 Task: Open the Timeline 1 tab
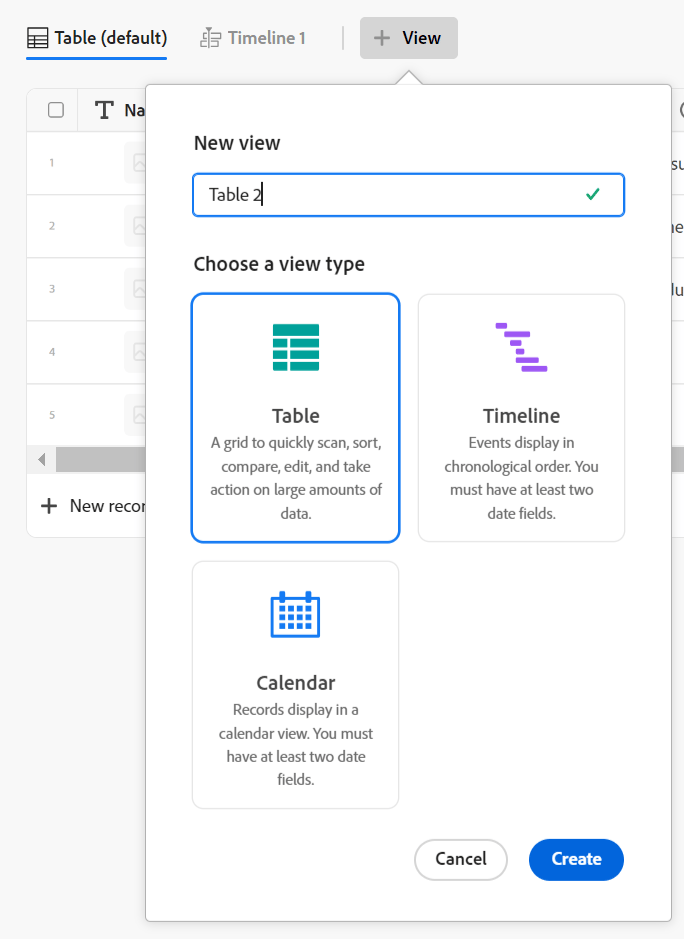point(254,39)
